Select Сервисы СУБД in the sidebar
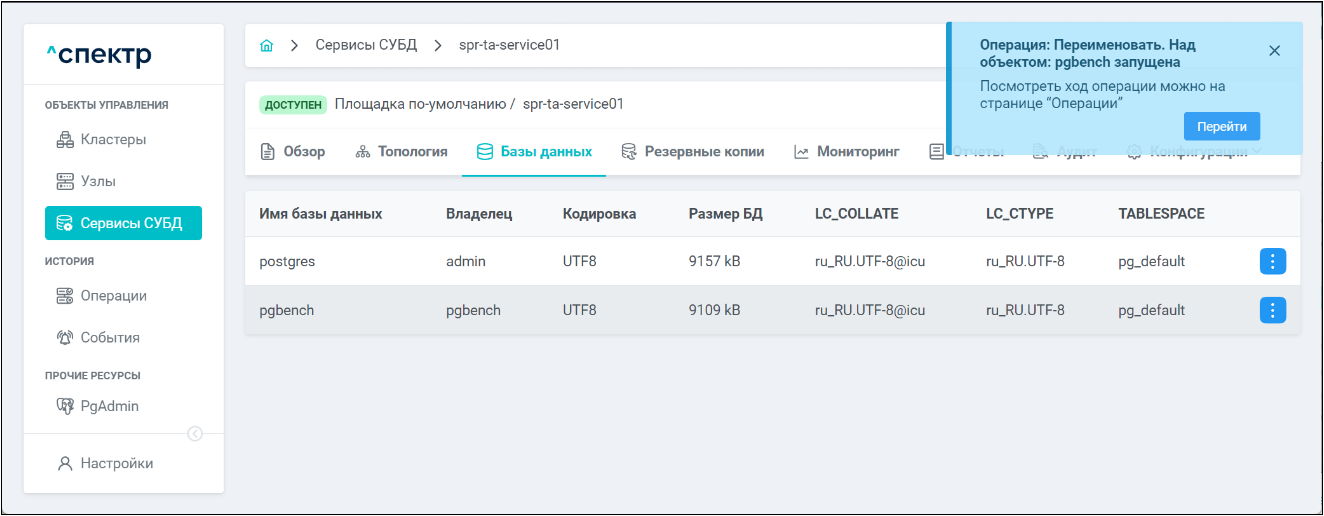 123,223
